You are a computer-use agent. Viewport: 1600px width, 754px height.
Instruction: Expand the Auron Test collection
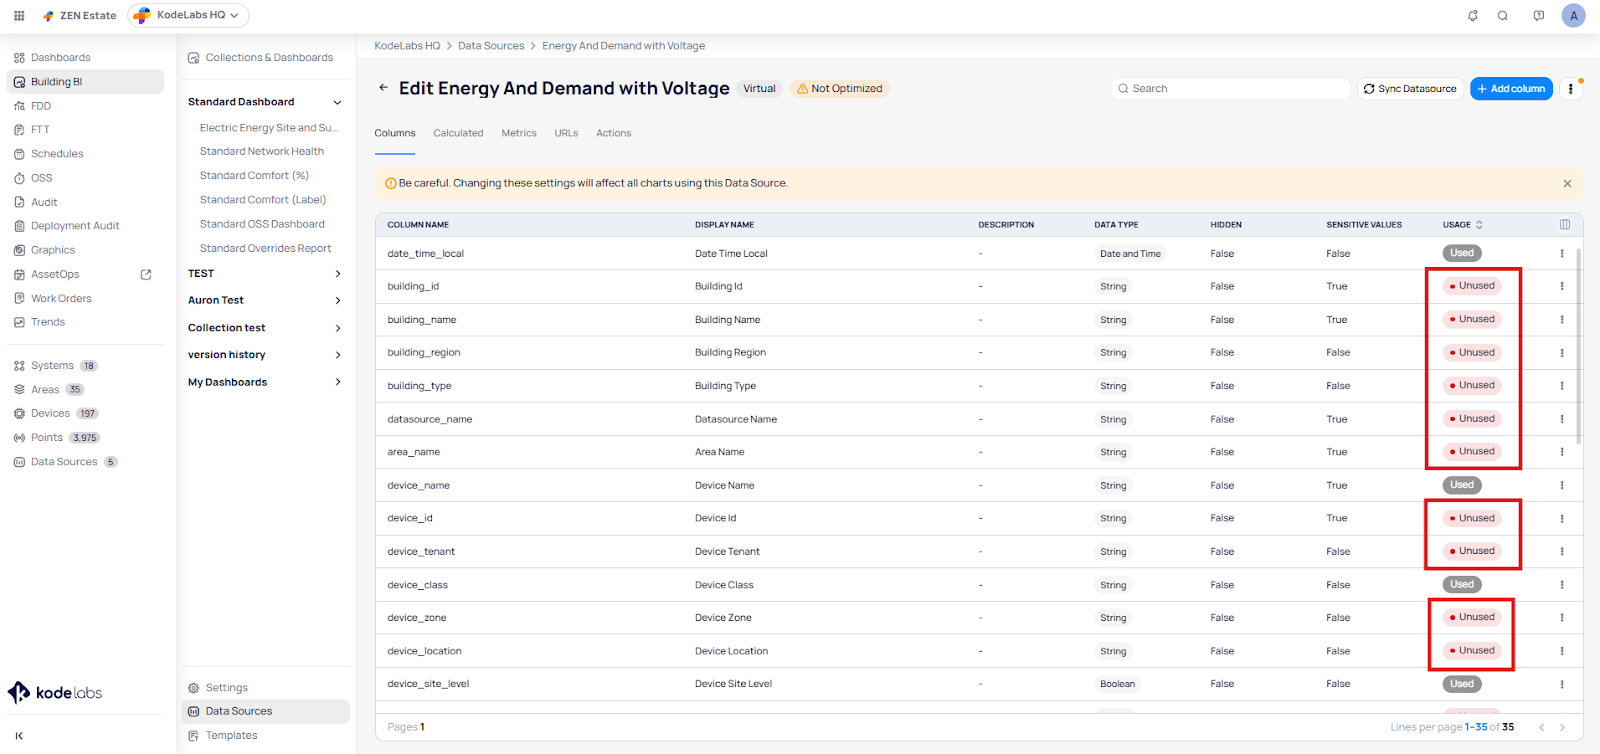click(337, 300)
